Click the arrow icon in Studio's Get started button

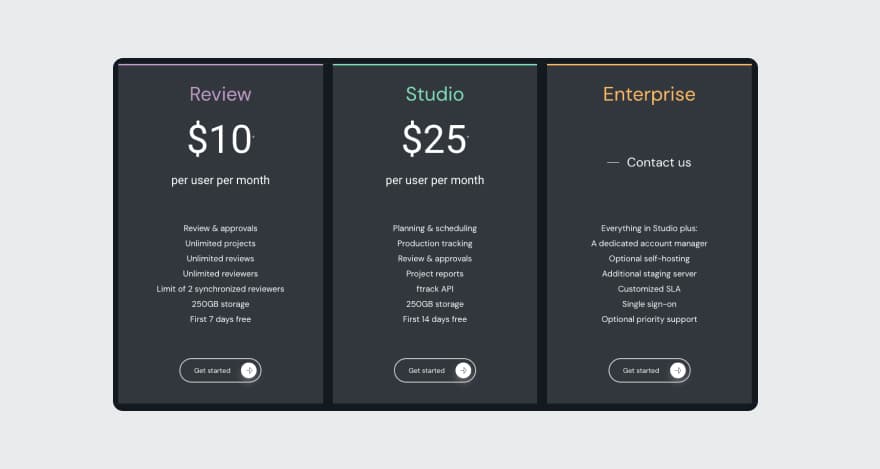tap(463, 370)
